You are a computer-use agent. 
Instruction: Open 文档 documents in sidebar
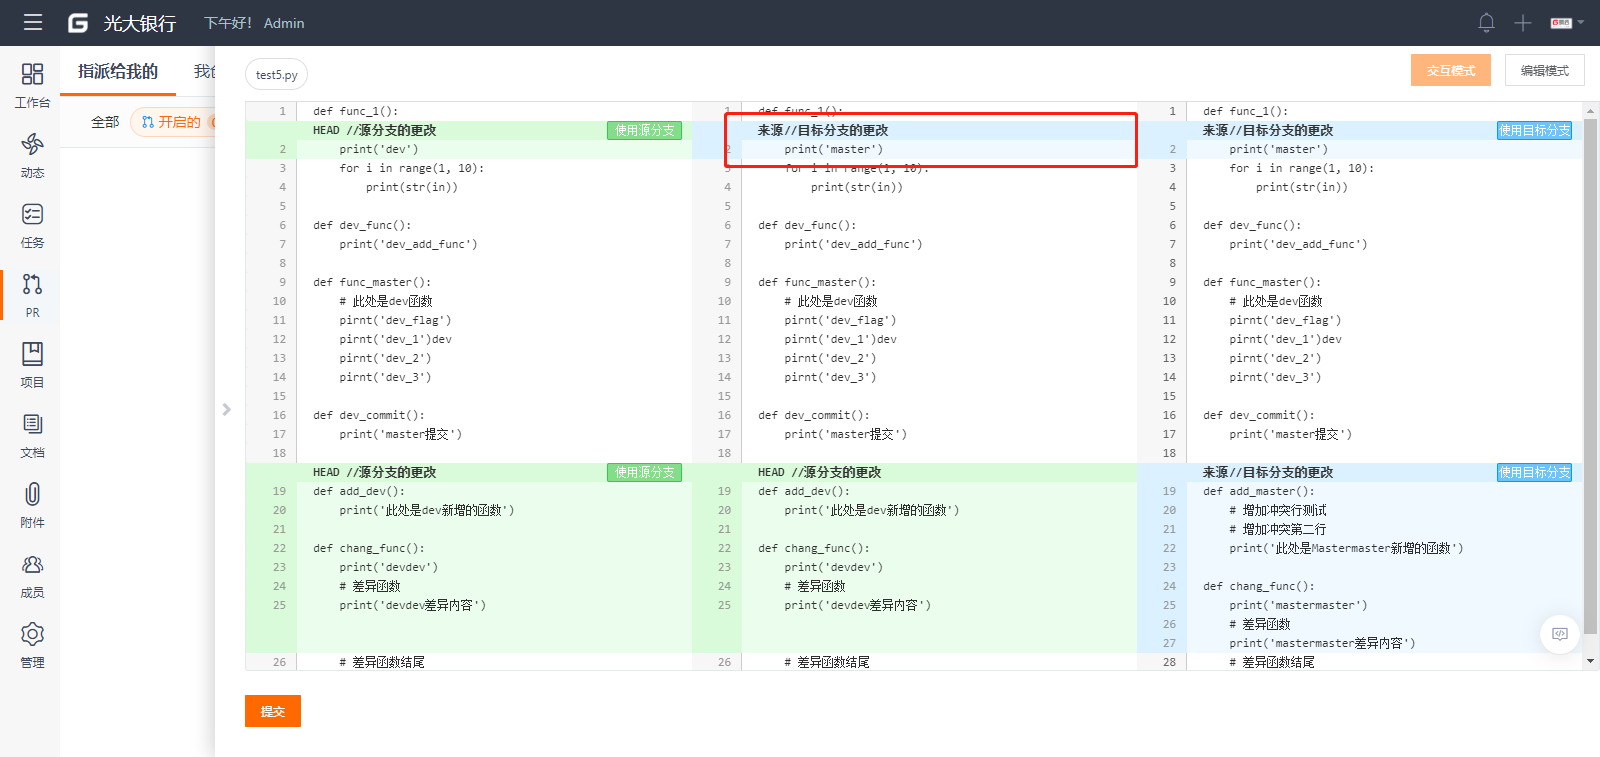32,435
